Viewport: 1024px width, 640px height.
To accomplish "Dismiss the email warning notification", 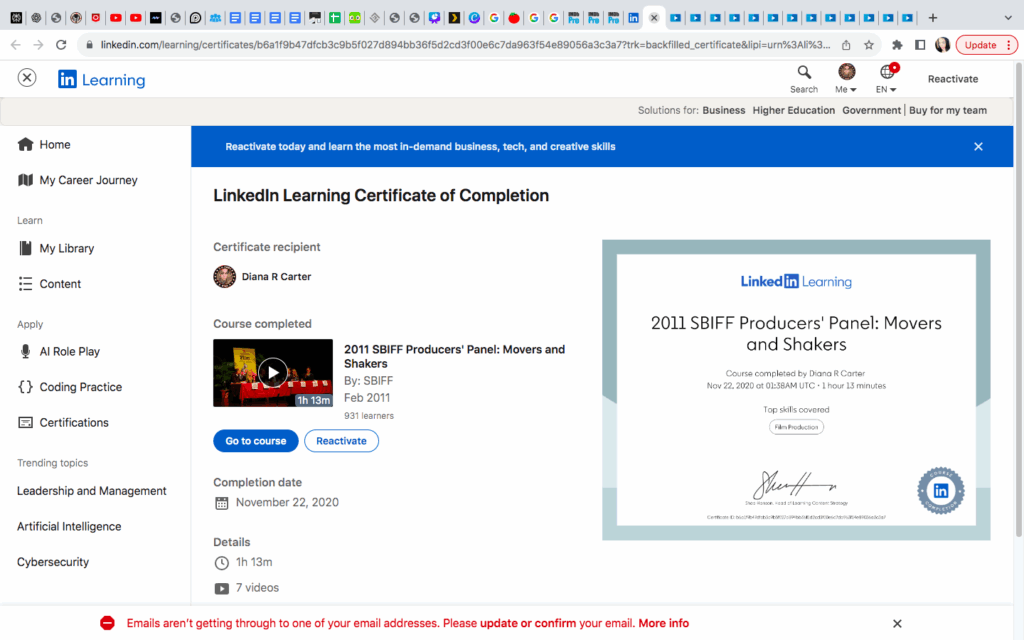I will pyautogui.click(x=897, y=624).
